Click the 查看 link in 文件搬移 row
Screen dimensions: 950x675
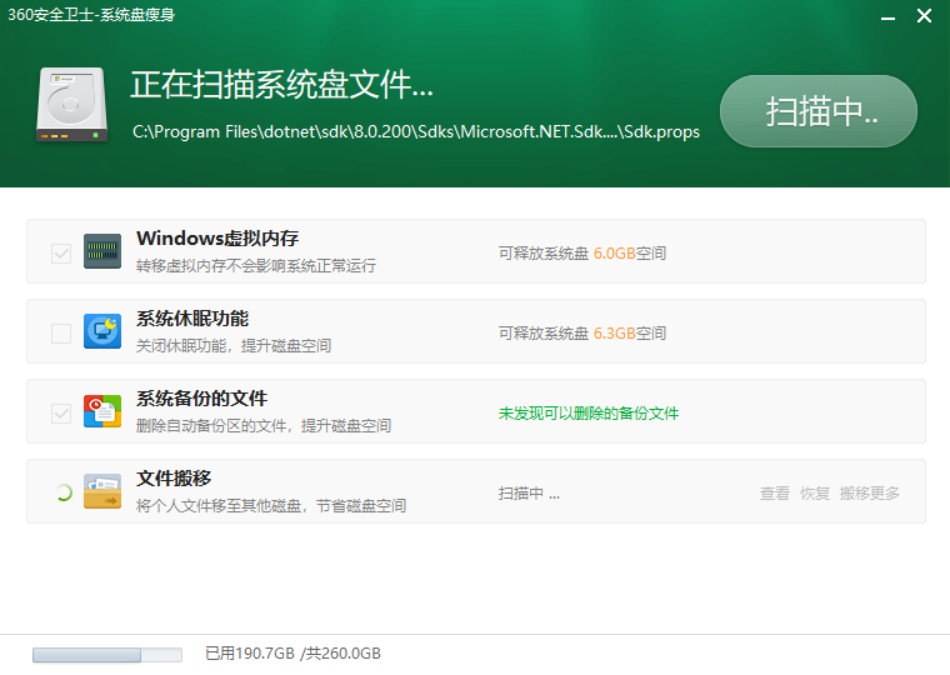774,493
